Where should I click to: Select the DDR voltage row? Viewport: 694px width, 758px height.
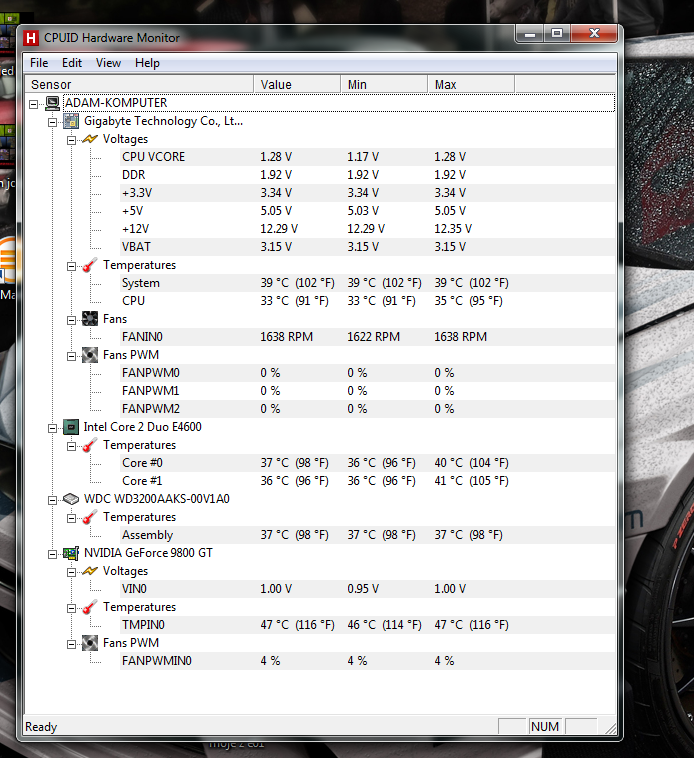(367, 175)
